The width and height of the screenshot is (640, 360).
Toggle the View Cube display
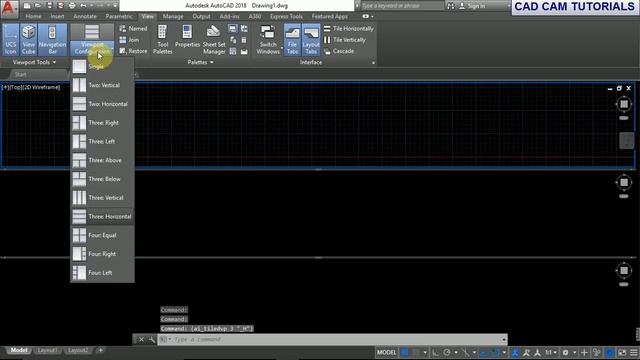click(29, 39)
